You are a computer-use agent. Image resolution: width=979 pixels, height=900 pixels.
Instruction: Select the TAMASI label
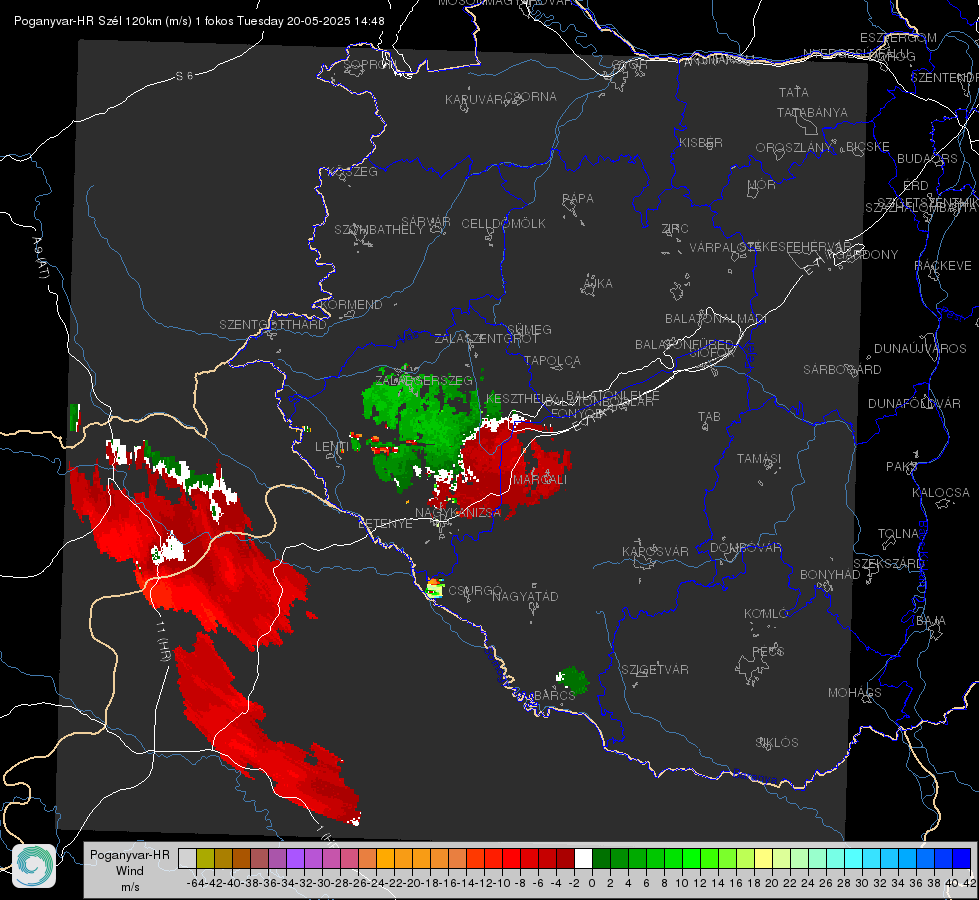click(759, 459)
